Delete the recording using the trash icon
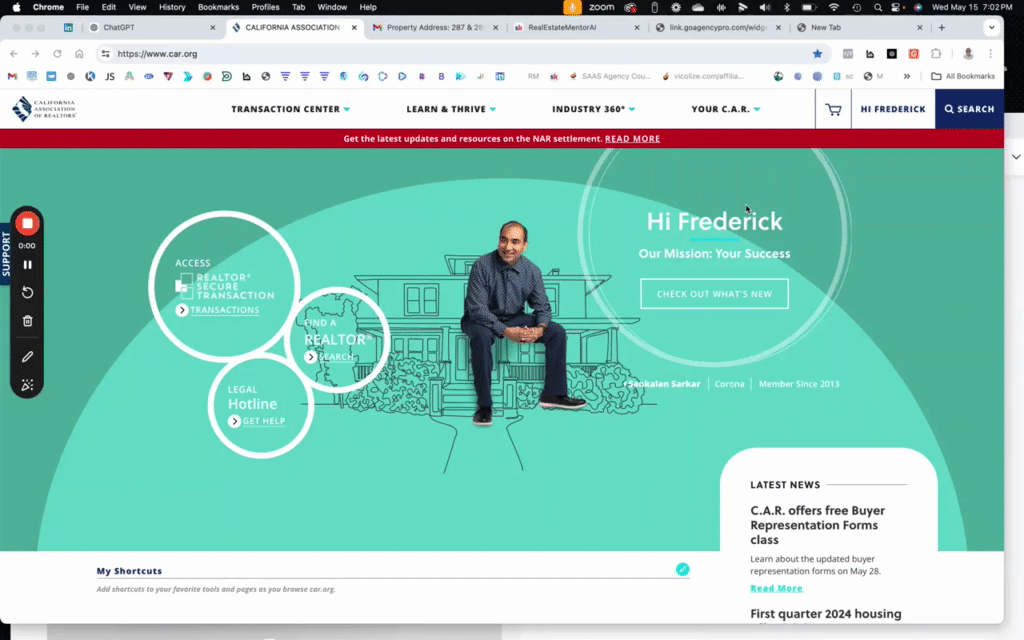 [x=27, y=321]
